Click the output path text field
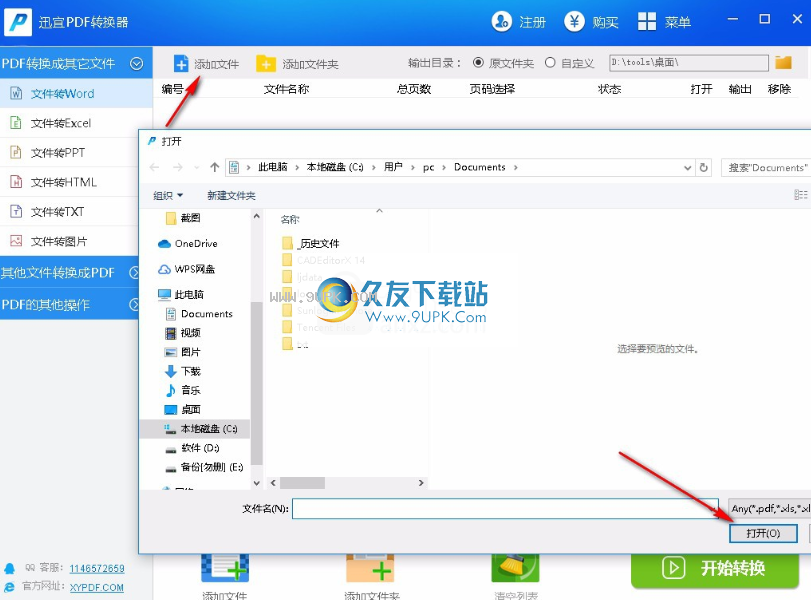 click(x=688, y=63)
